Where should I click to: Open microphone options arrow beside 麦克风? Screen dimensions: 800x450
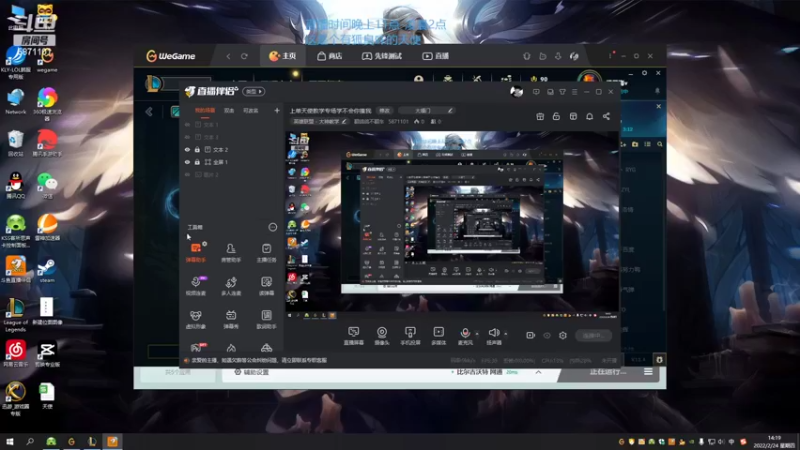(x=477, y=334)
